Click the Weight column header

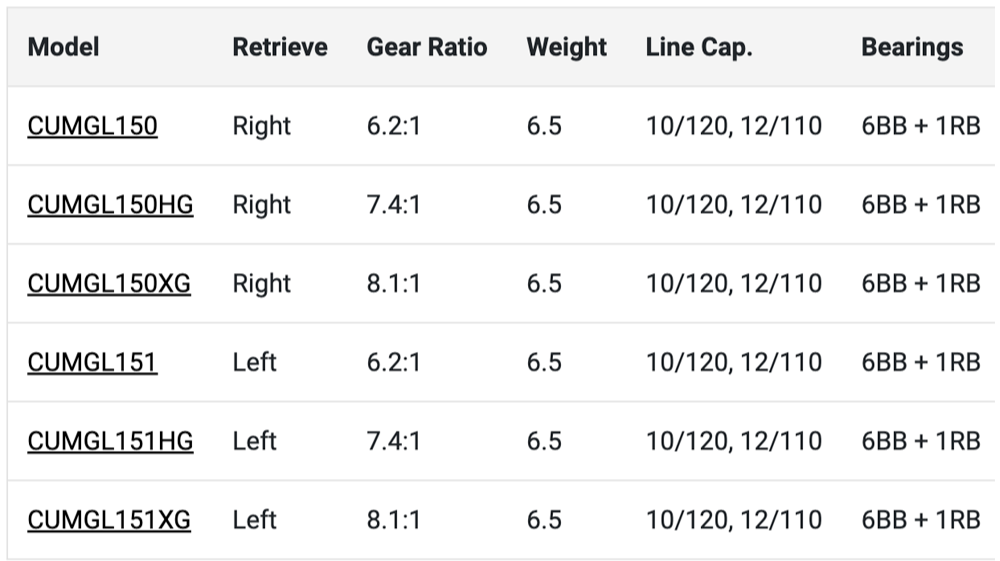[566, 47]
